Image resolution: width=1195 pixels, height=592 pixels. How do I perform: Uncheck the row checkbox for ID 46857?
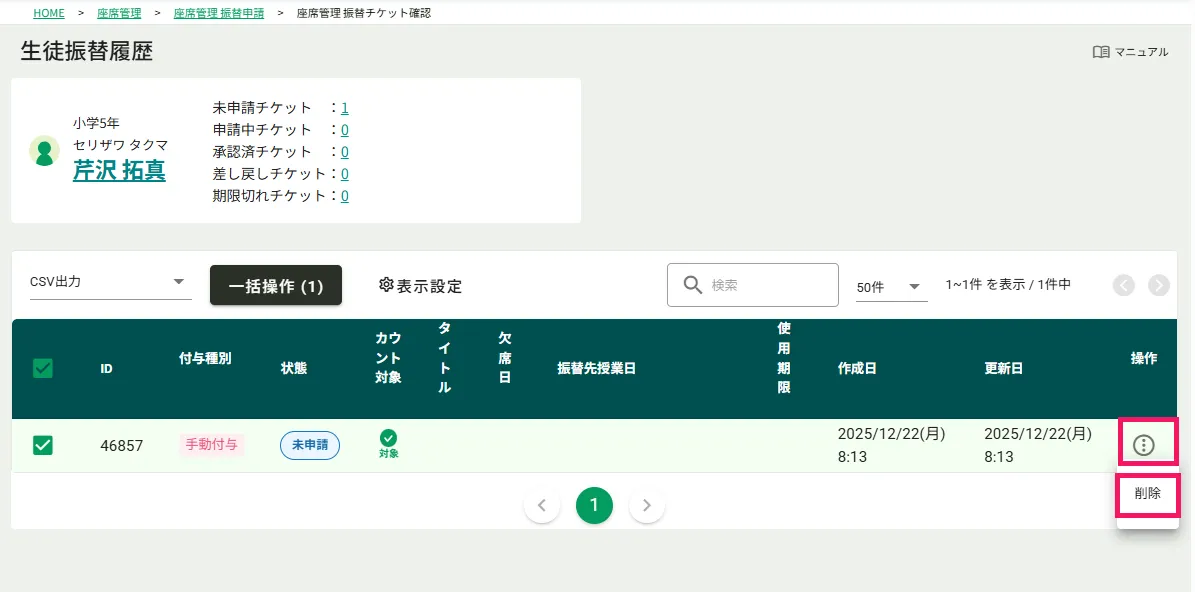coord(43,445)
